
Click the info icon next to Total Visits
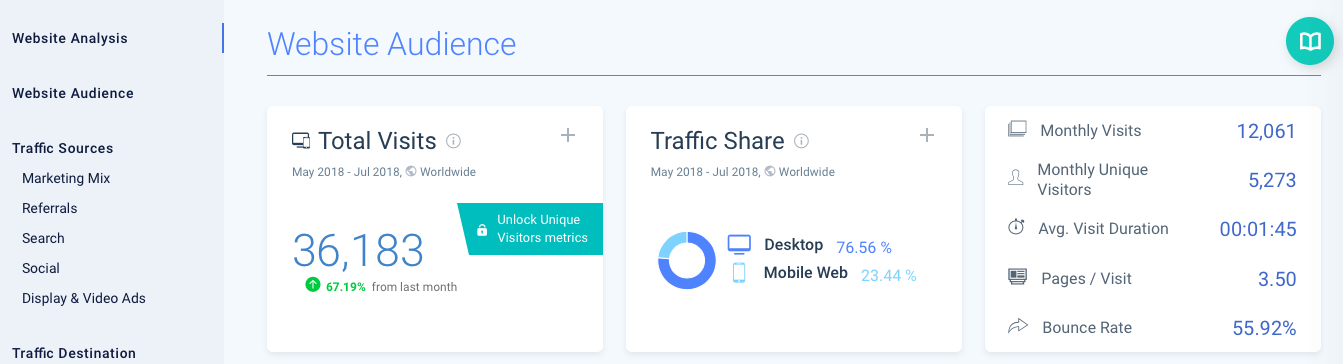coord(453,141)
